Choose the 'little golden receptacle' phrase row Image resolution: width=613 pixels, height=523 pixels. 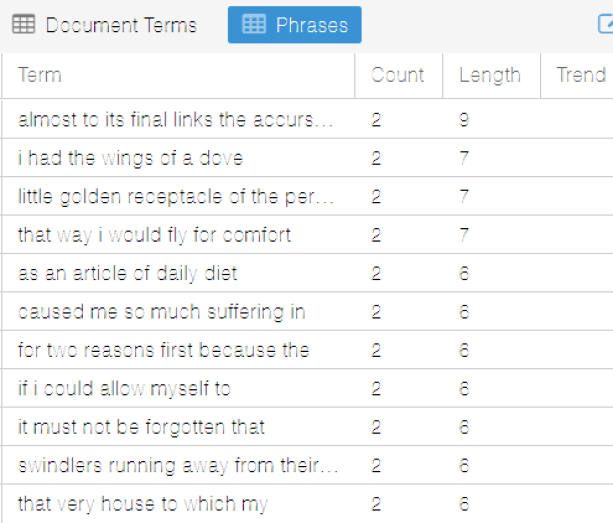tap(176, 197)
